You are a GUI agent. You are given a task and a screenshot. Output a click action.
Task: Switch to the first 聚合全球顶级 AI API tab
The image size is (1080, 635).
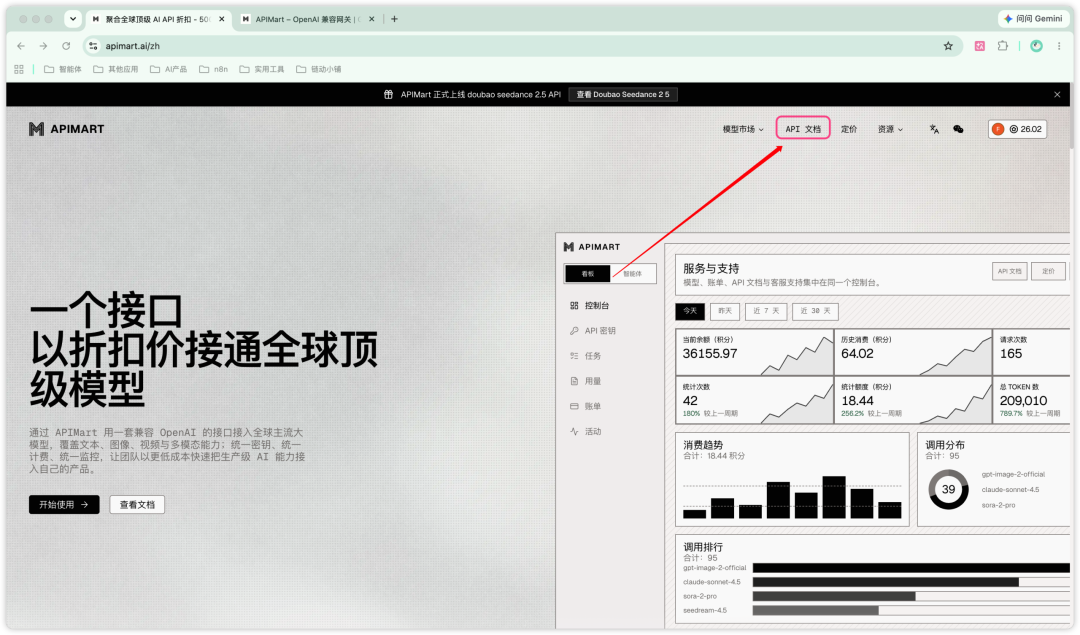[158, 19]
